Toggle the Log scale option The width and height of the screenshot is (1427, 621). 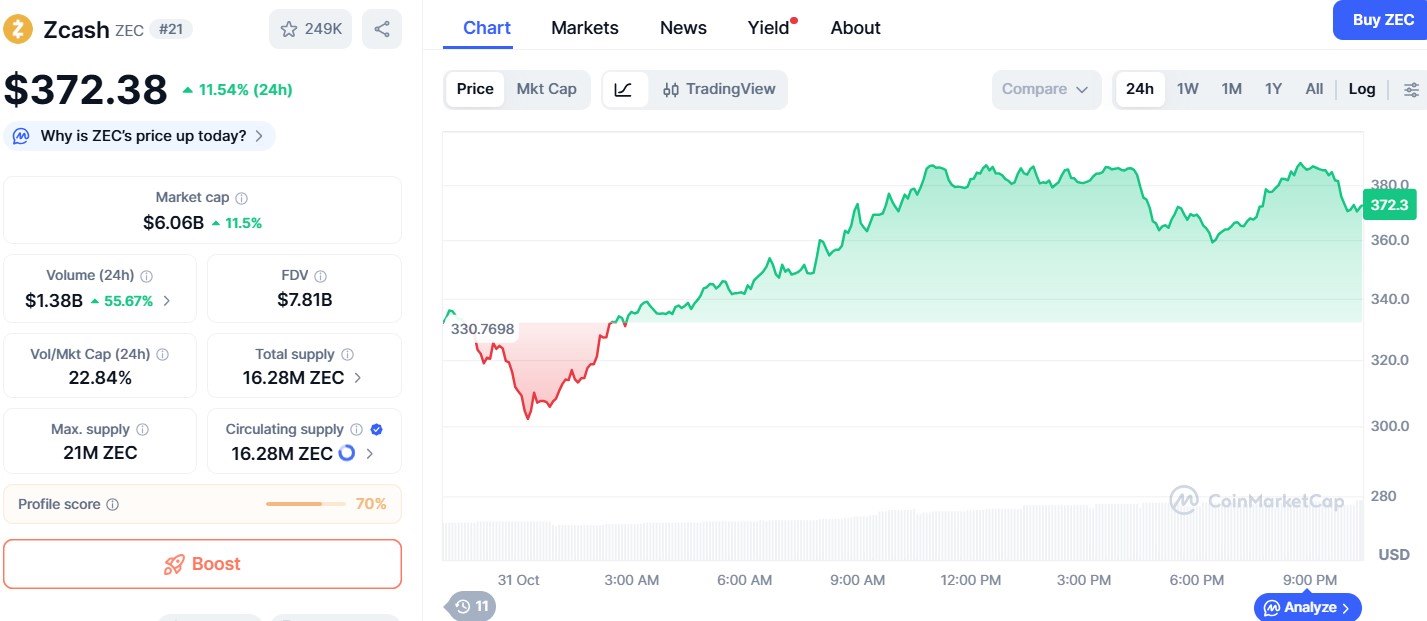(x=1361, y=89)
